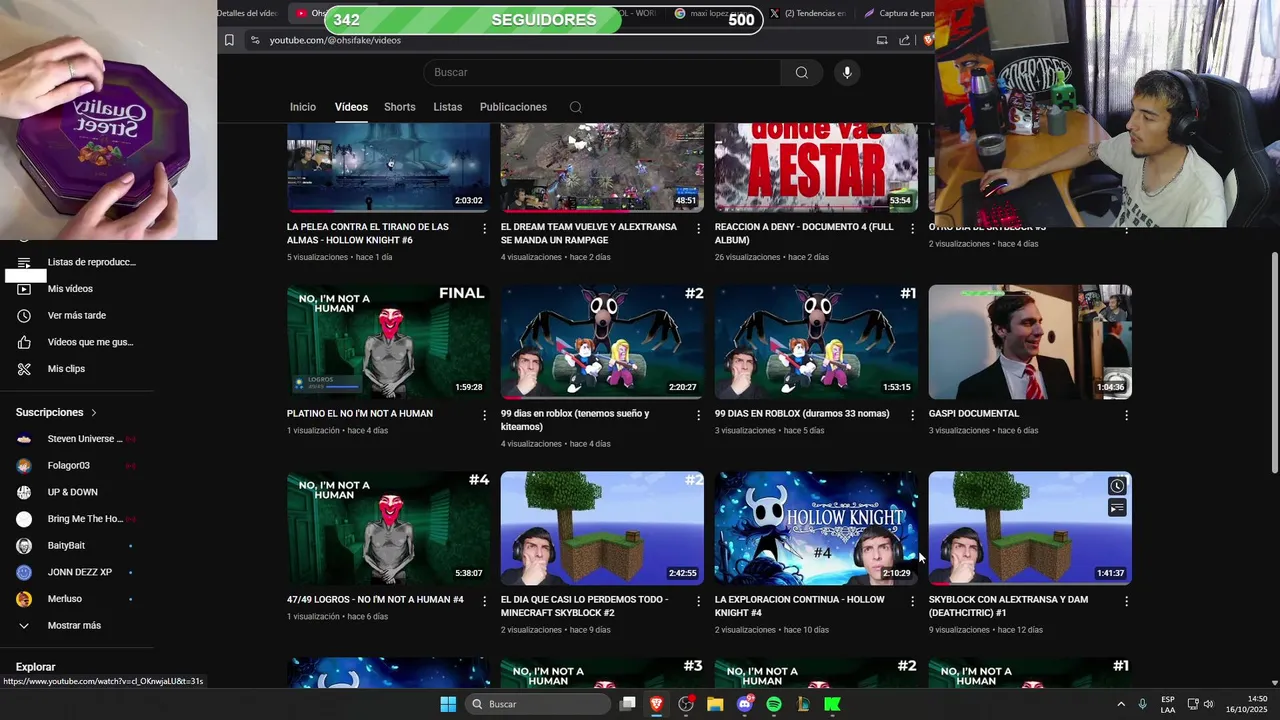Image resolution: width=1280 pixels, height=720 pixels.
Task: Click the bookmark icon beside the address bar
Action: pyautogui.click(x=229, y=40)
